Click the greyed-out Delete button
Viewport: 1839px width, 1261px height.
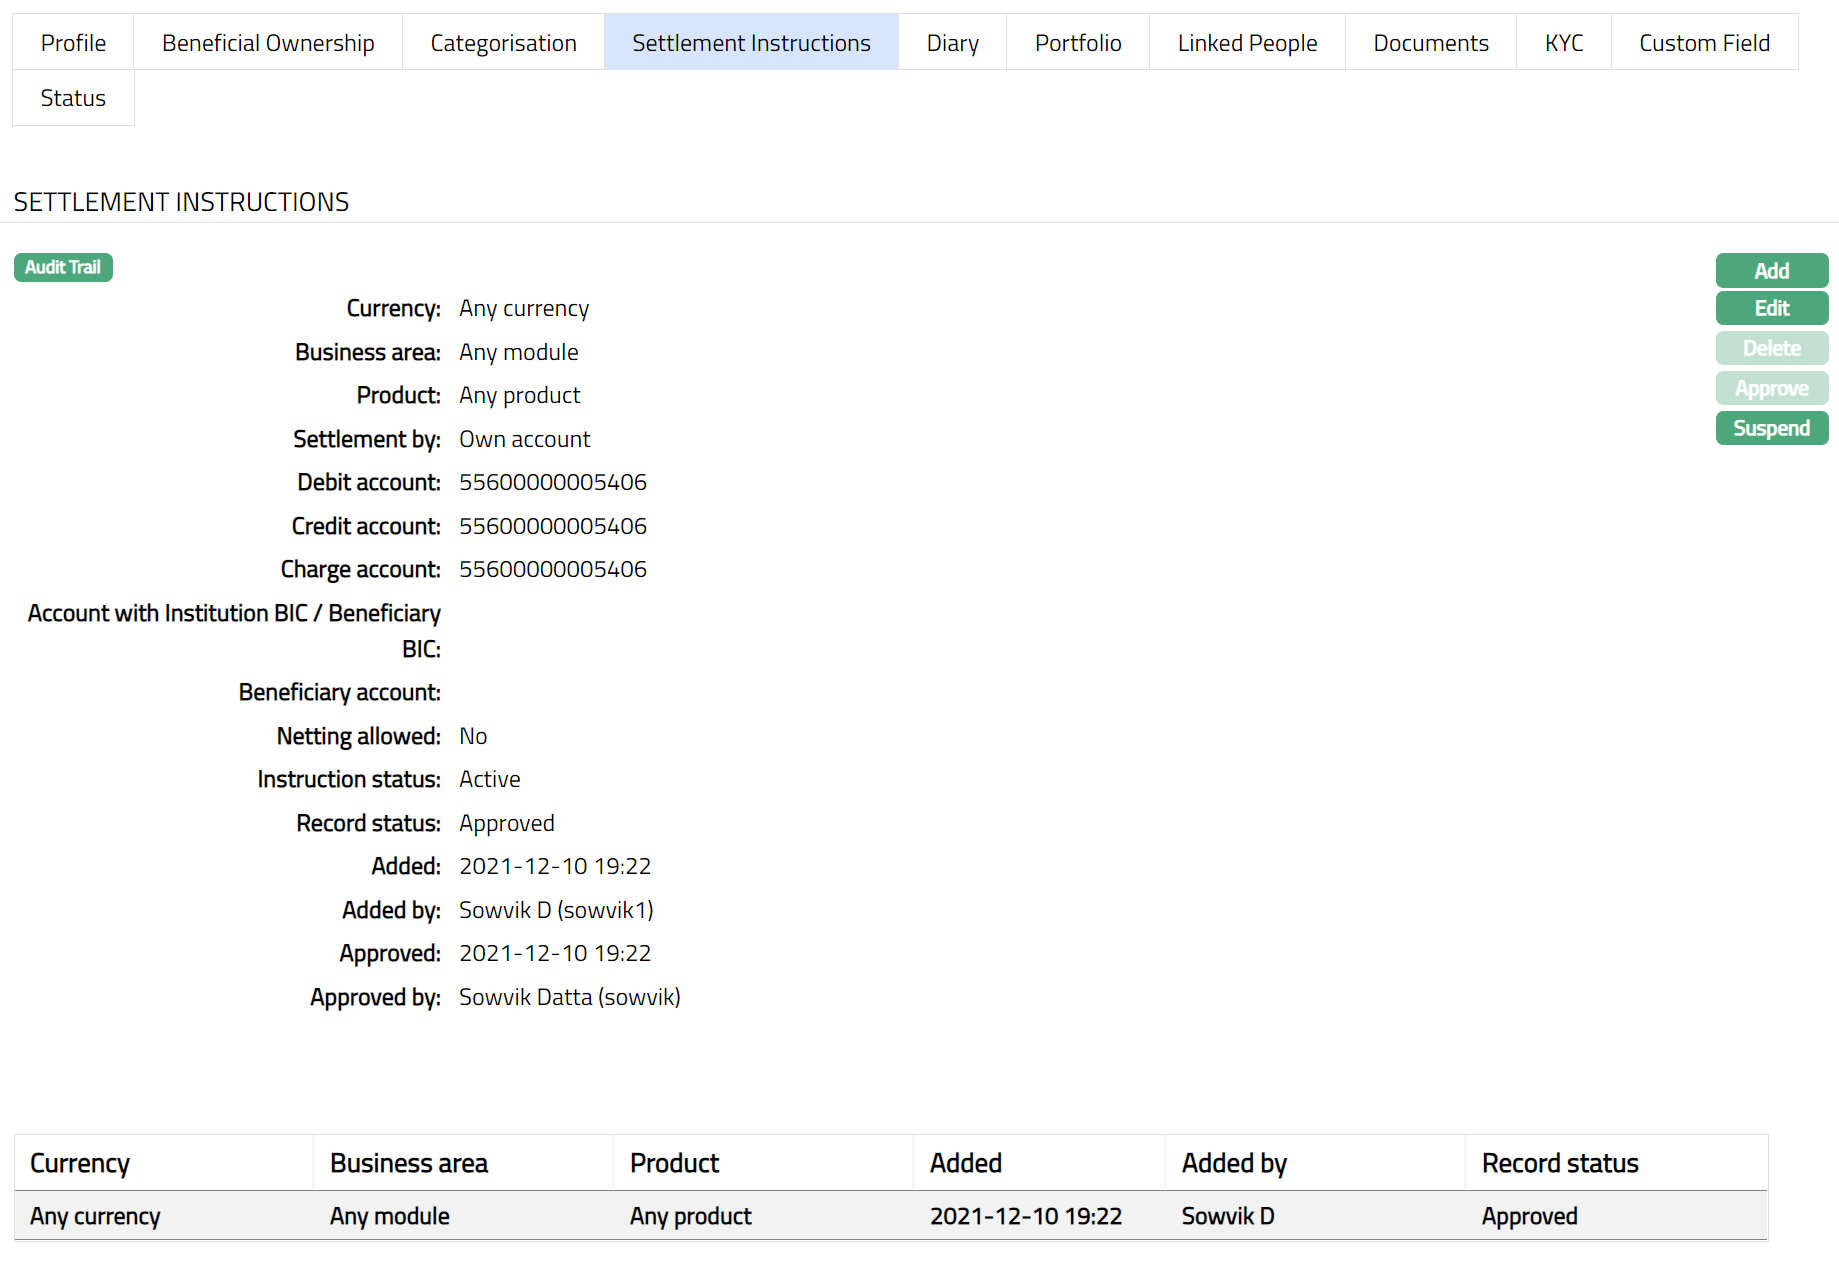[1771, 348]
